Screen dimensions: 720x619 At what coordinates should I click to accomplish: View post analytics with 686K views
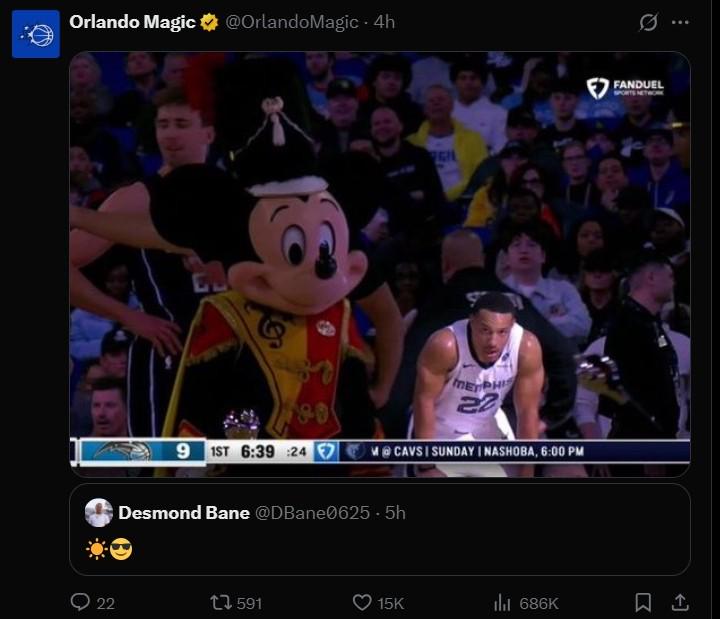click(503, 602)
